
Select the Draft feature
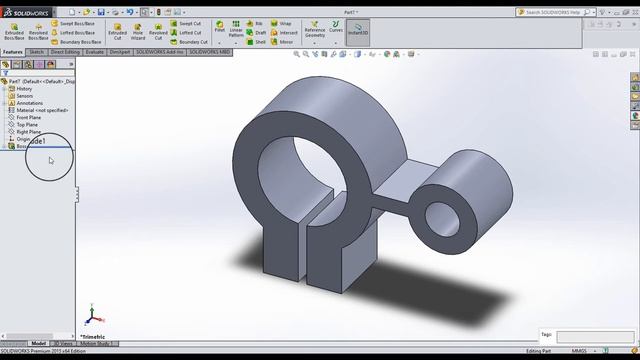[x=256, y=33]
